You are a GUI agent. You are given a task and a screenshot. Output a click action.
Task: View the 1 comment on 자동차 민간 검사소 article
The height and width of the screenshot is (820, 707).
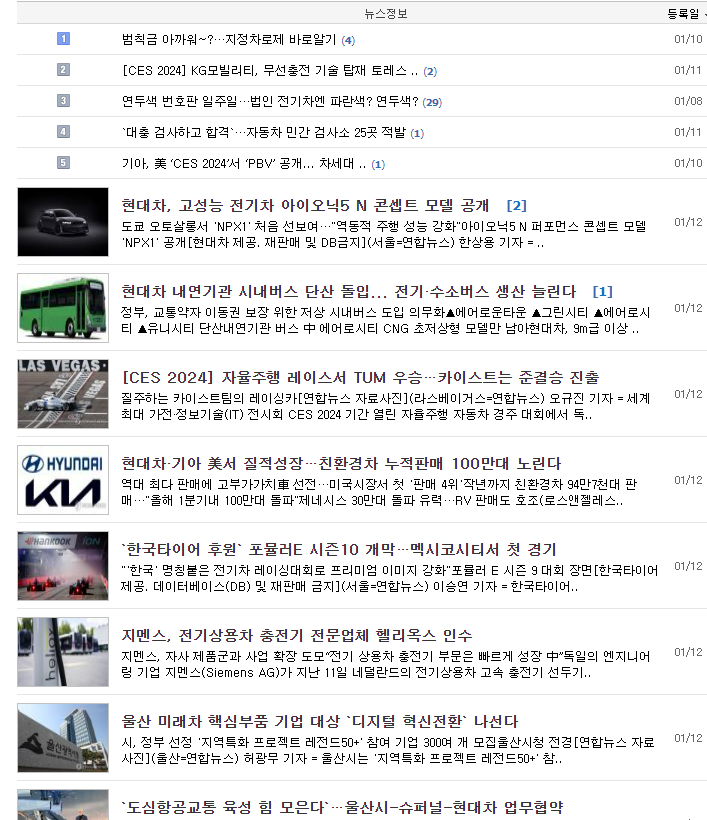coord(417,133)
